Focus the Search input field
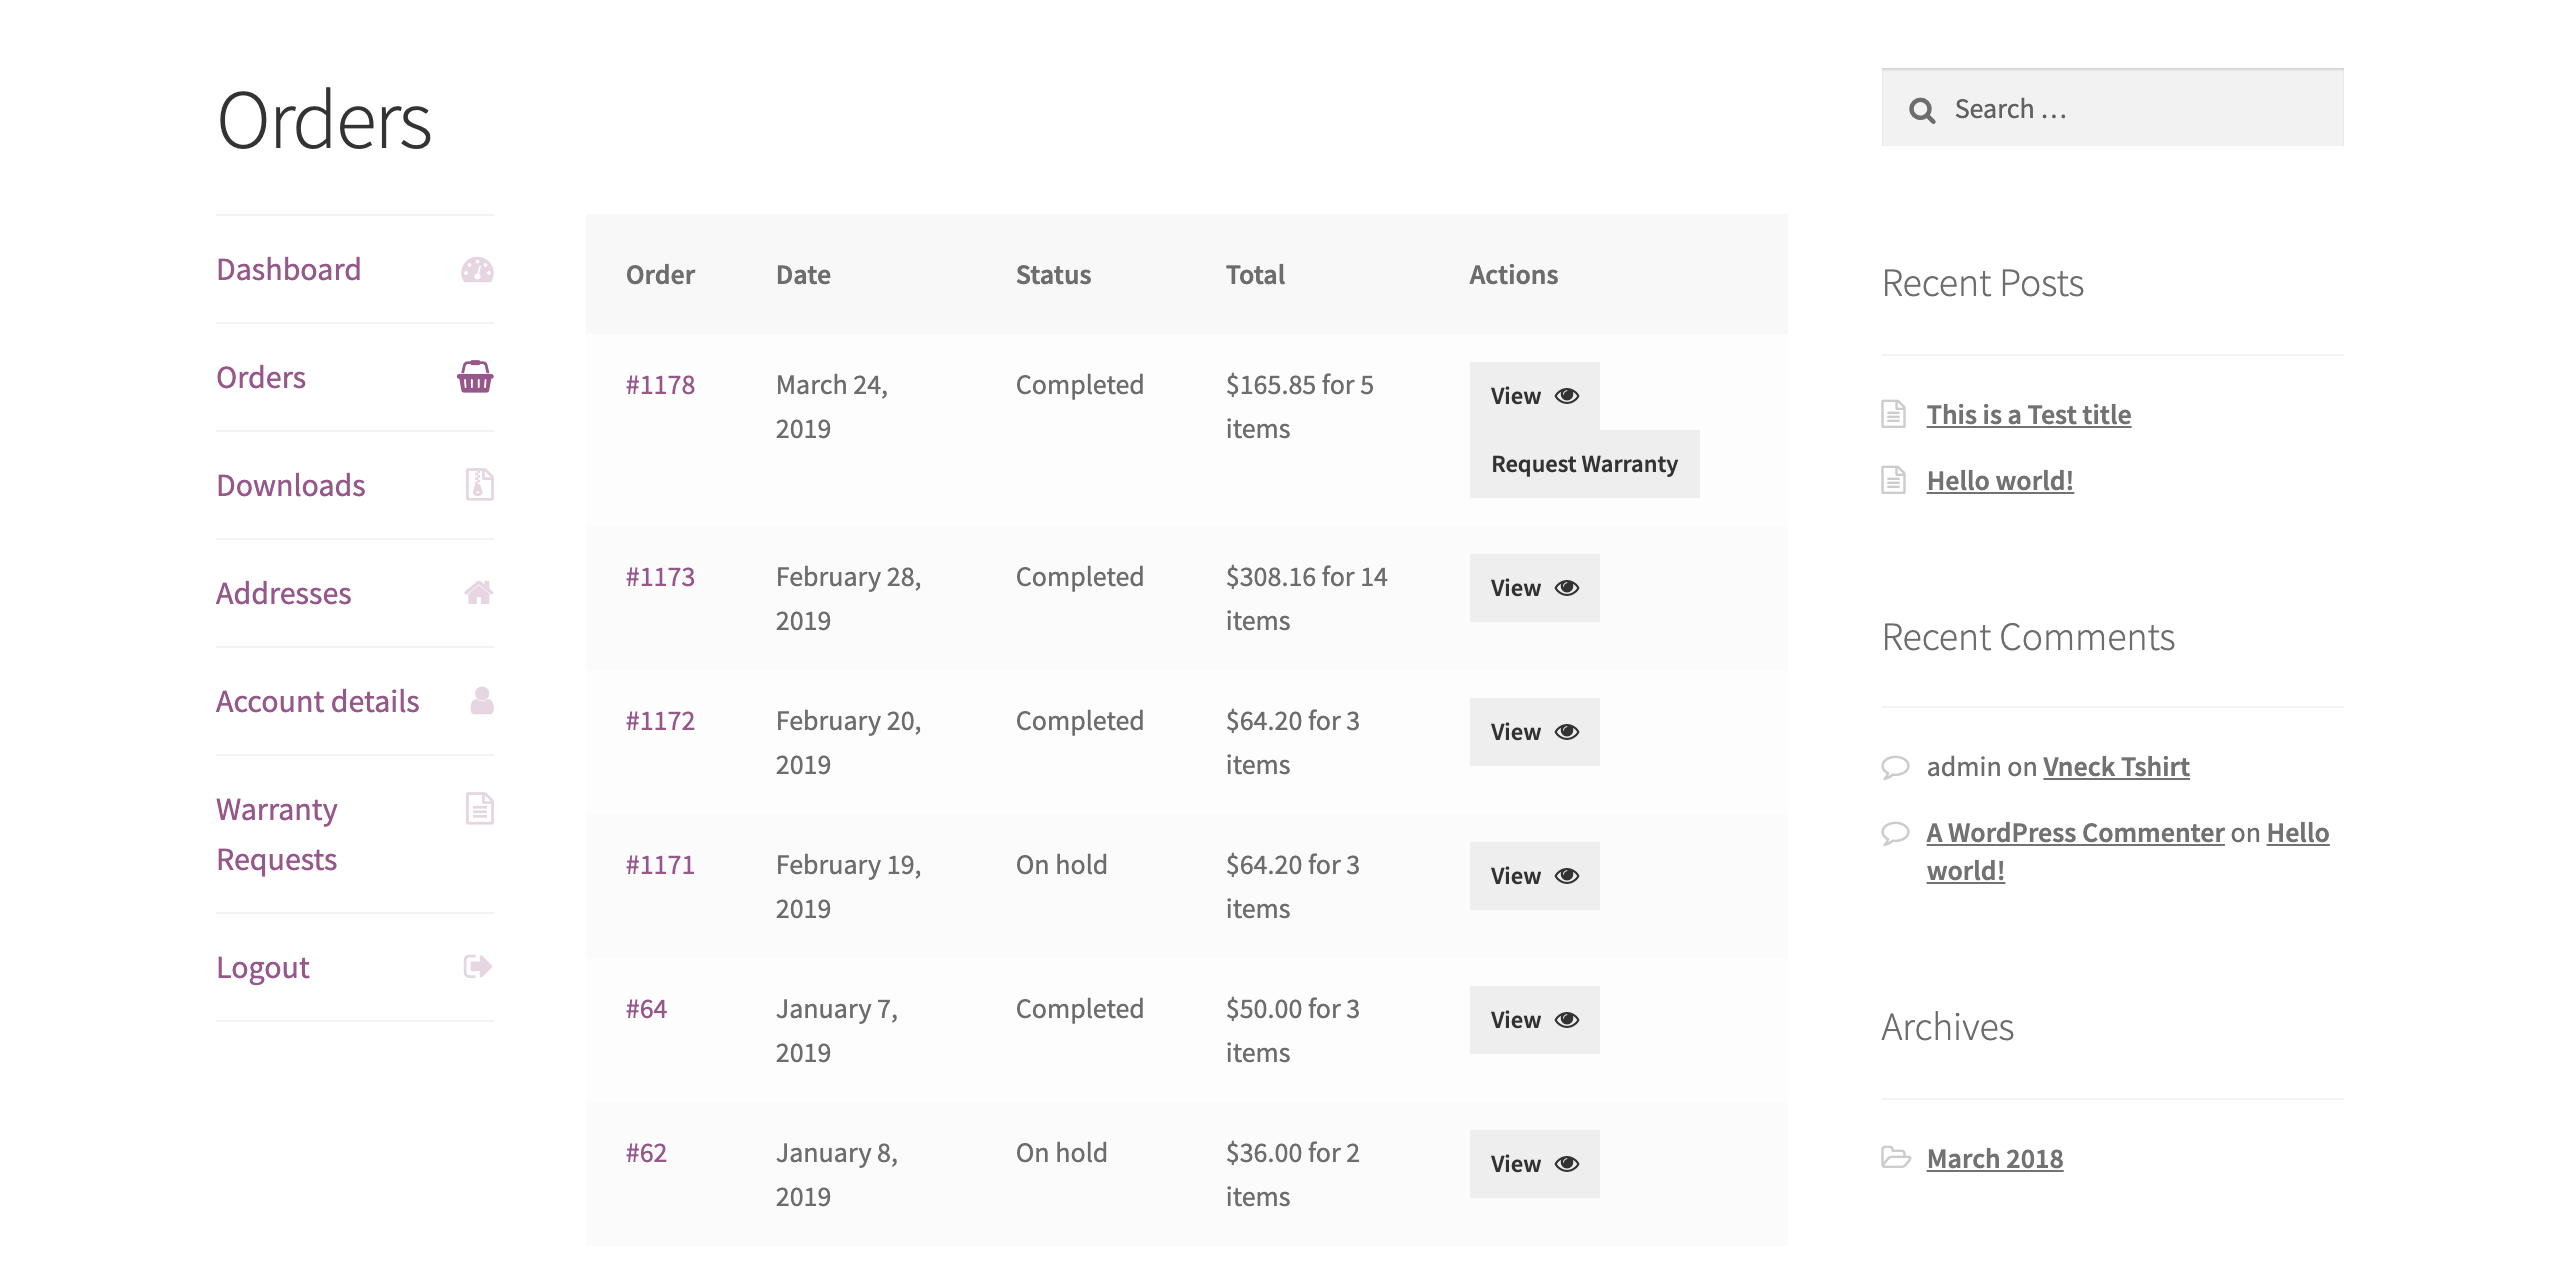2560x1266 pixels. pos(2140,109)
